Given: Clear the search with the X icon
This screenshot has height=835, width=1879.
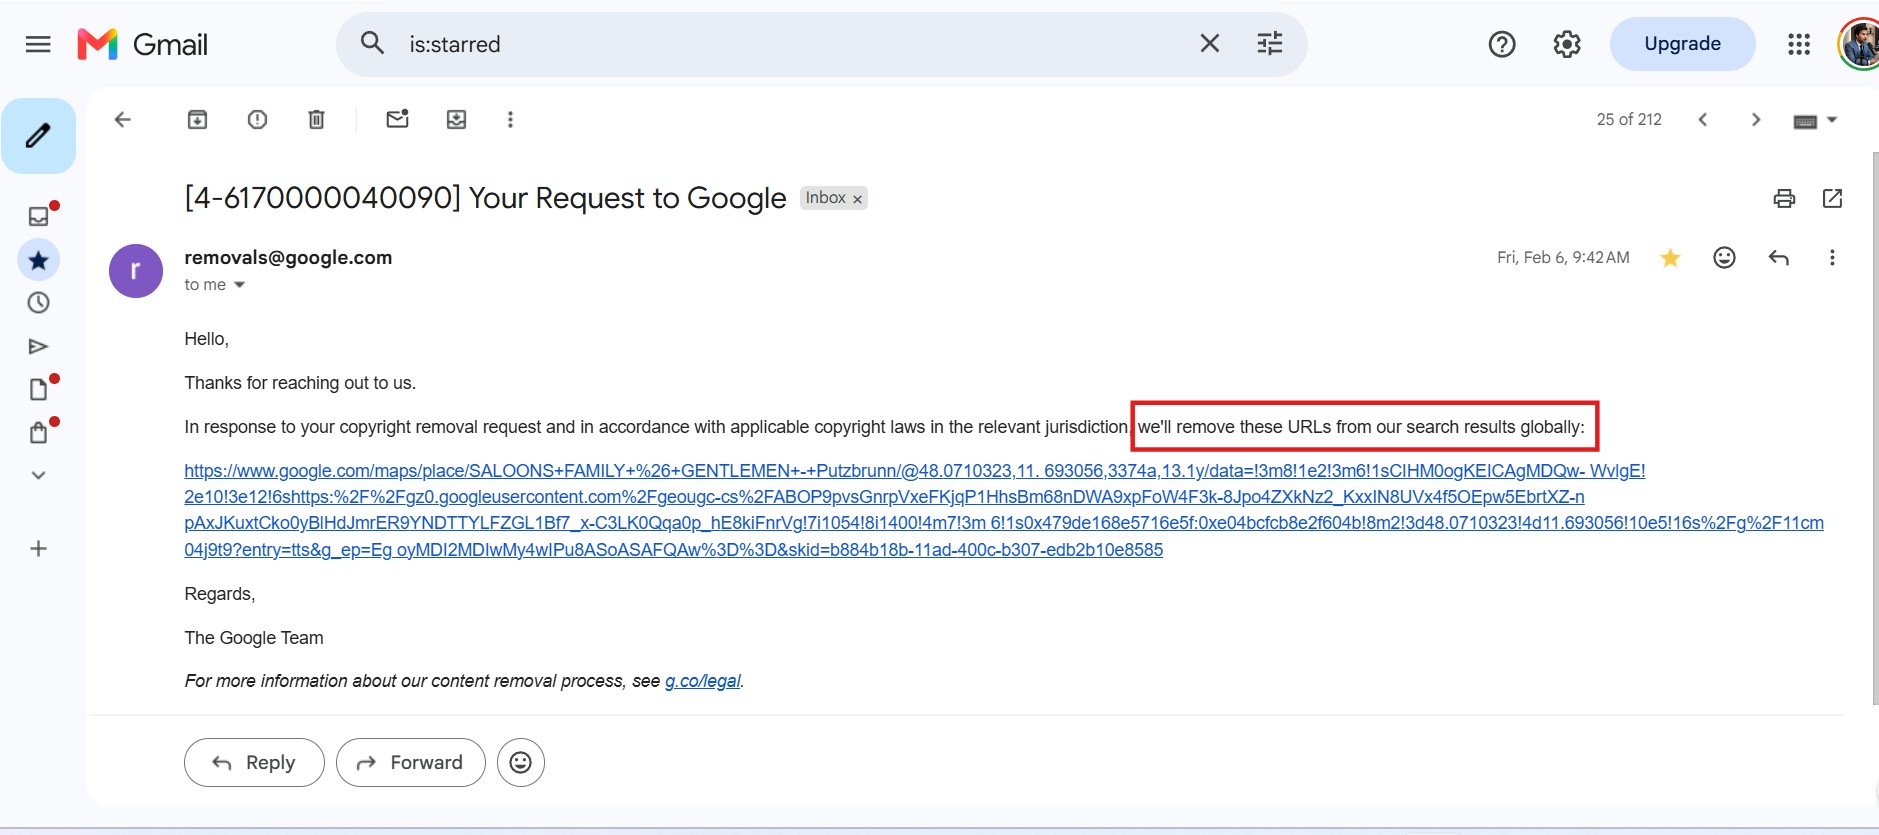Looking at the screenshot, I should 1210,43.
